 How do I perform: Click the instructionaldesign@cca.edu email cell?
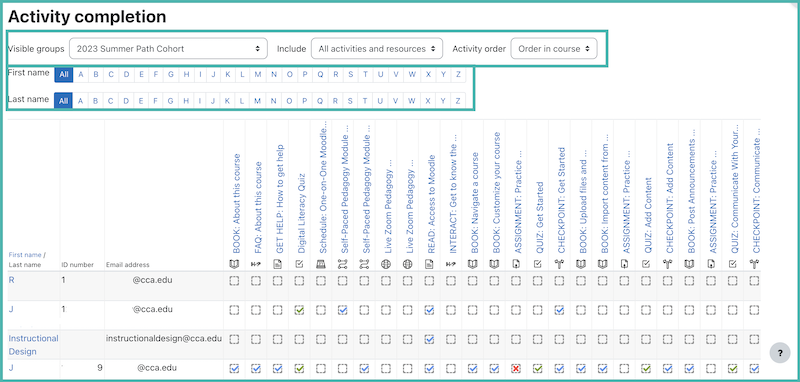[164, 338]
